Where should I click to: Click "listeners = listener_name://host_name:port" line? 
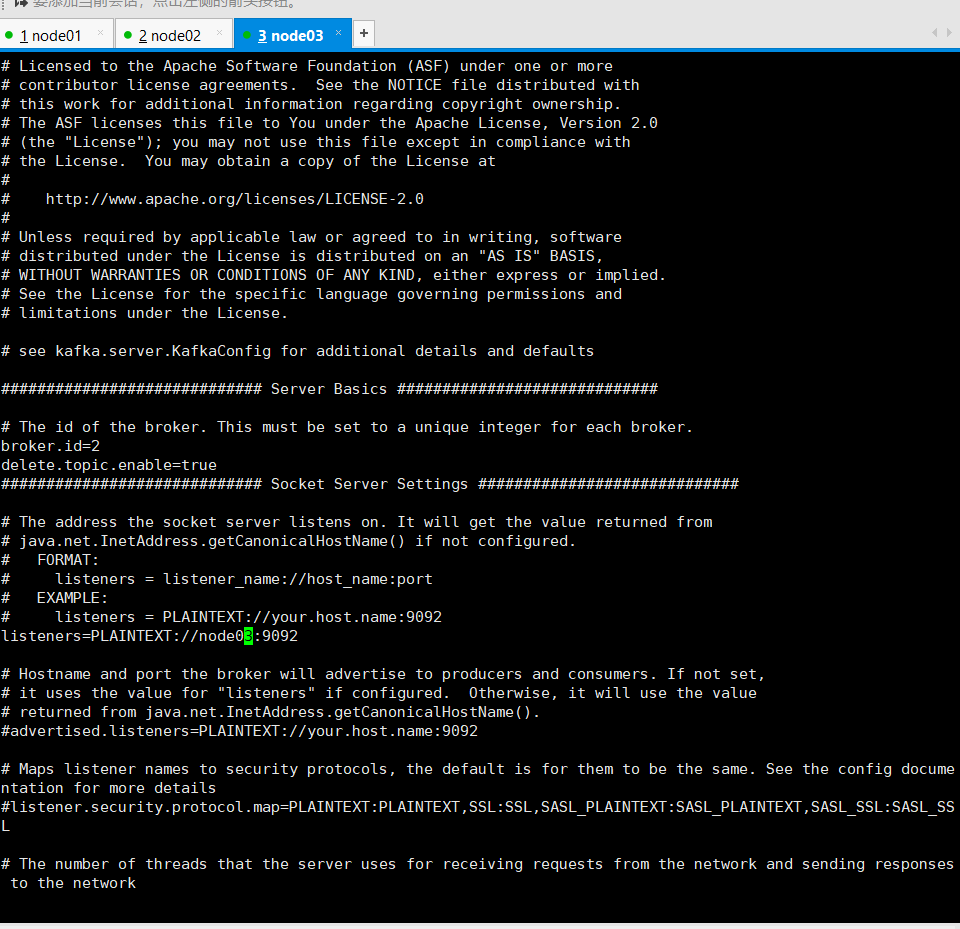click(217, 579)
